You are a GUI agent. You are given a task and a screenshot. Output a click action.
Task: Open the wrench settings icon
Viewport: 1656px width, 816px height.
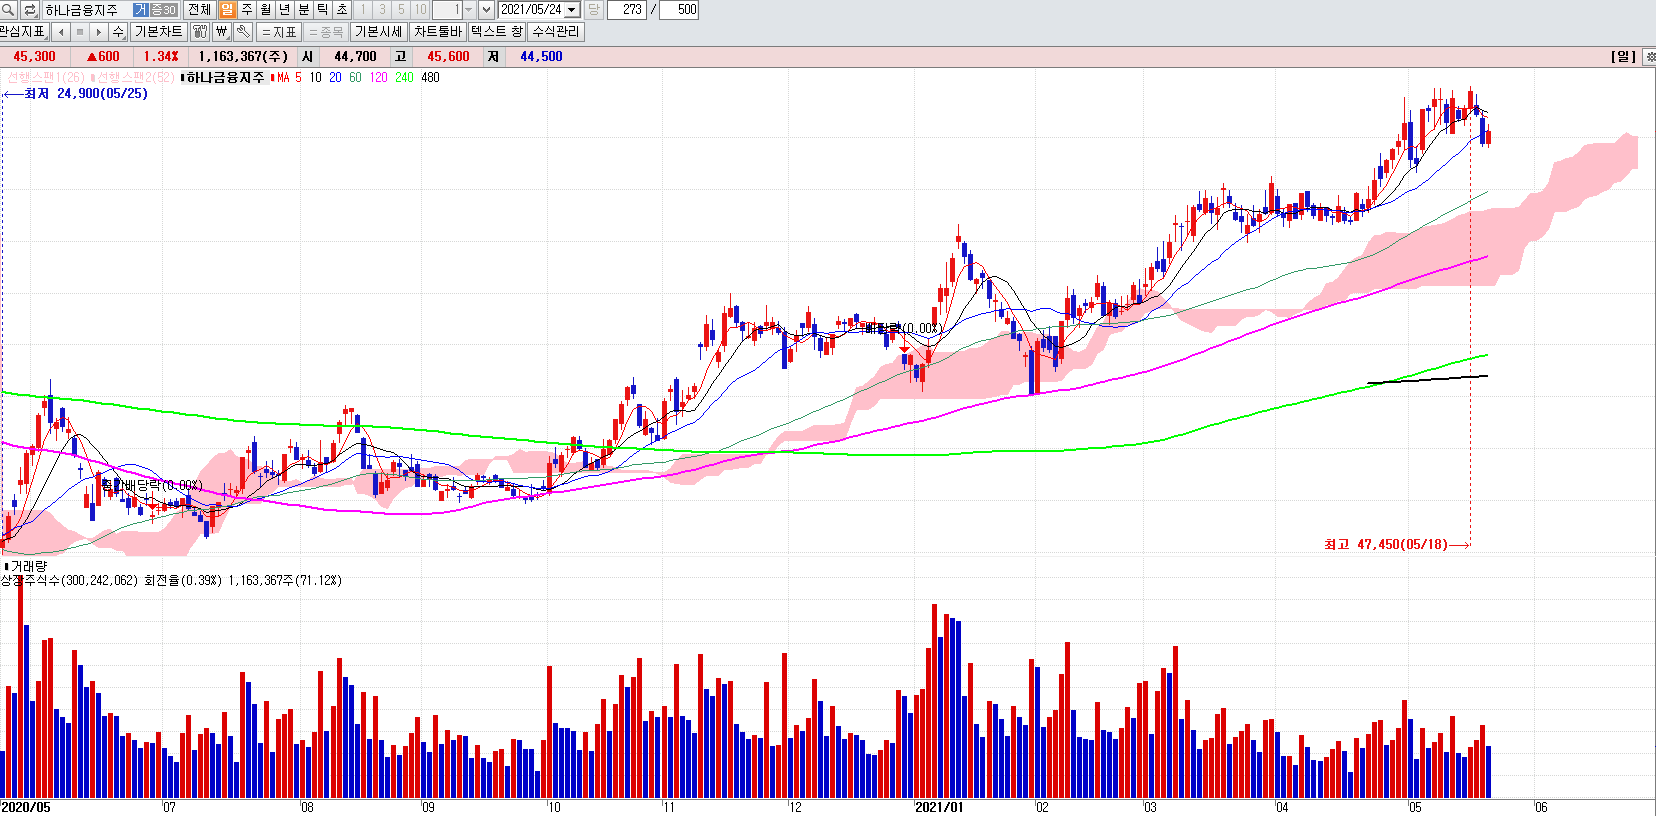(x=243, y=32)
